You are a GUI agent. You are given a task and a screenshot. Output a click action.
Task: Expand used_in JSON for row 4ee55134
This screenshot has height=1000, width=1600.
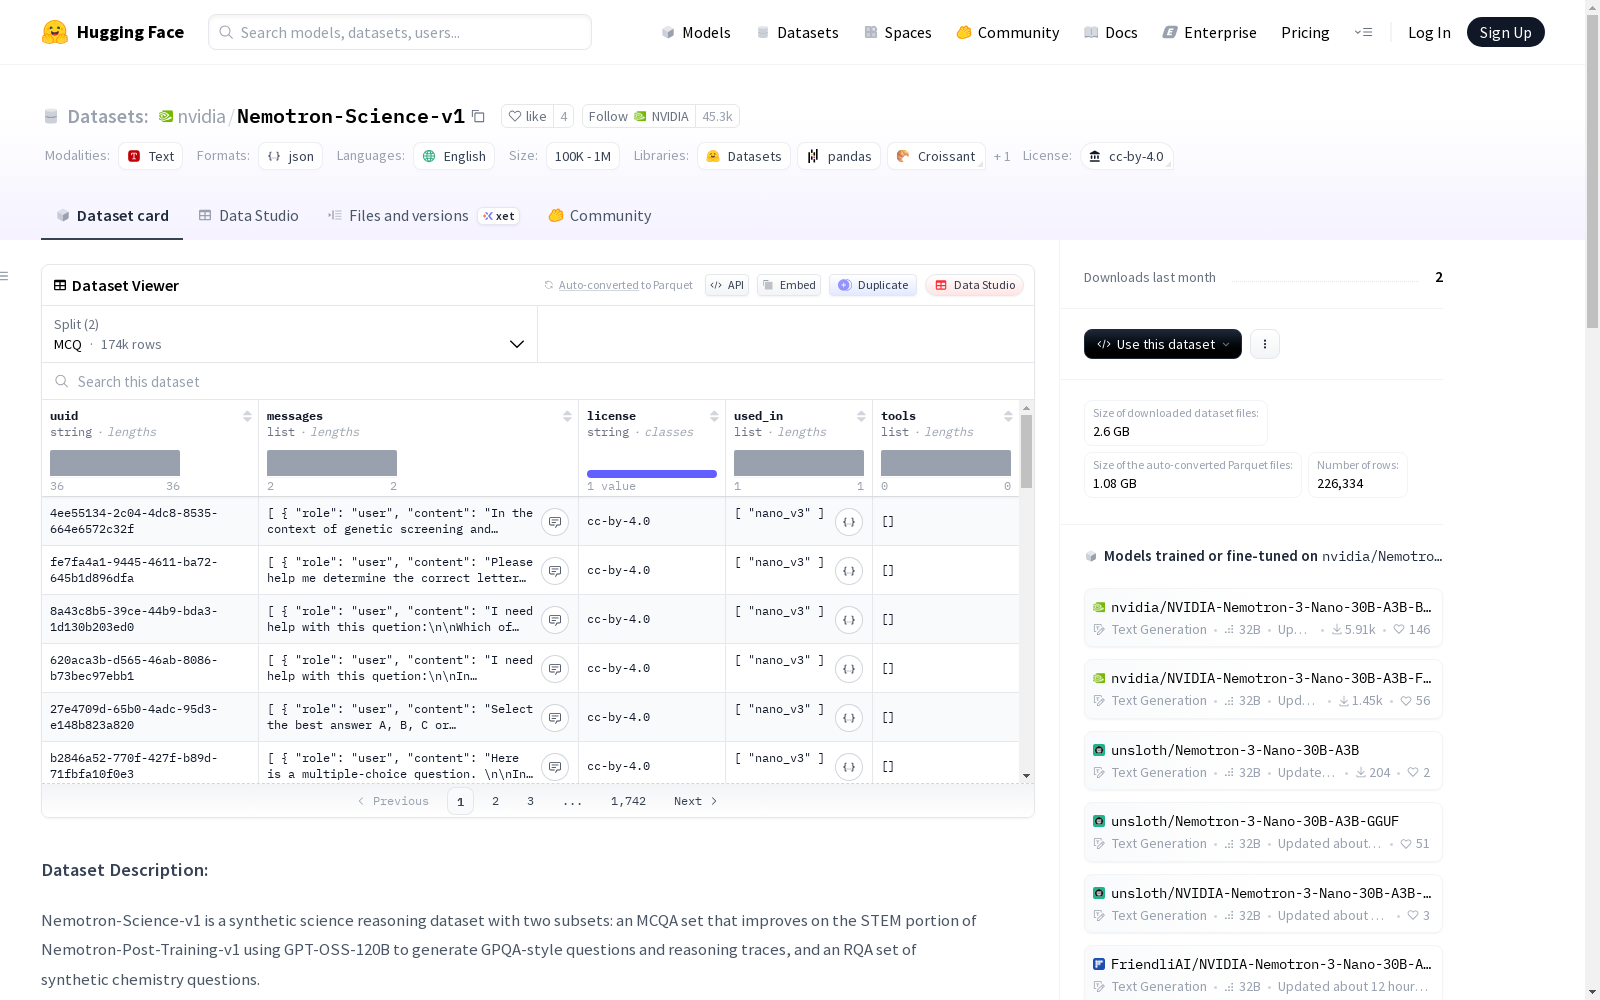(x=849, y=521)
